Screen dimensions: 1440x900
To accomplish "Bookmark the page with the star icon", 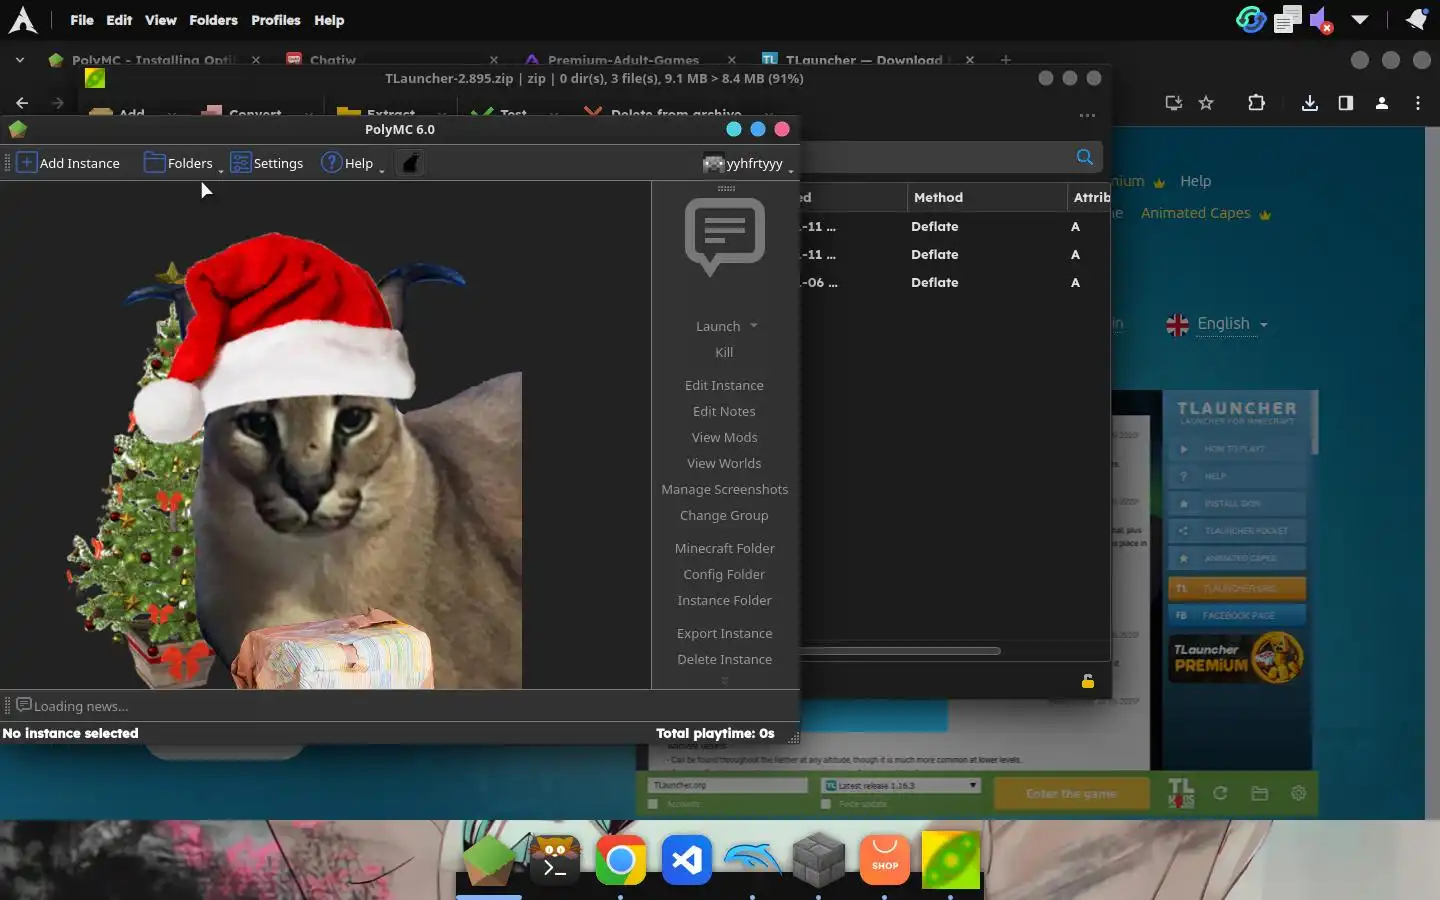I will (x=1206, y=102).
